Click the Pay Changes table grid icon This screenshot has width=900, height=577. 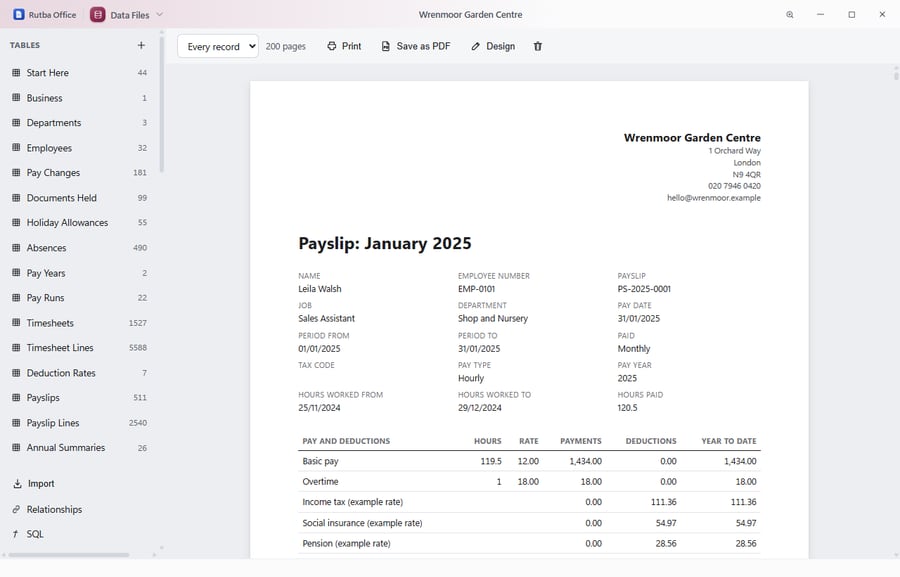[16, 173]
